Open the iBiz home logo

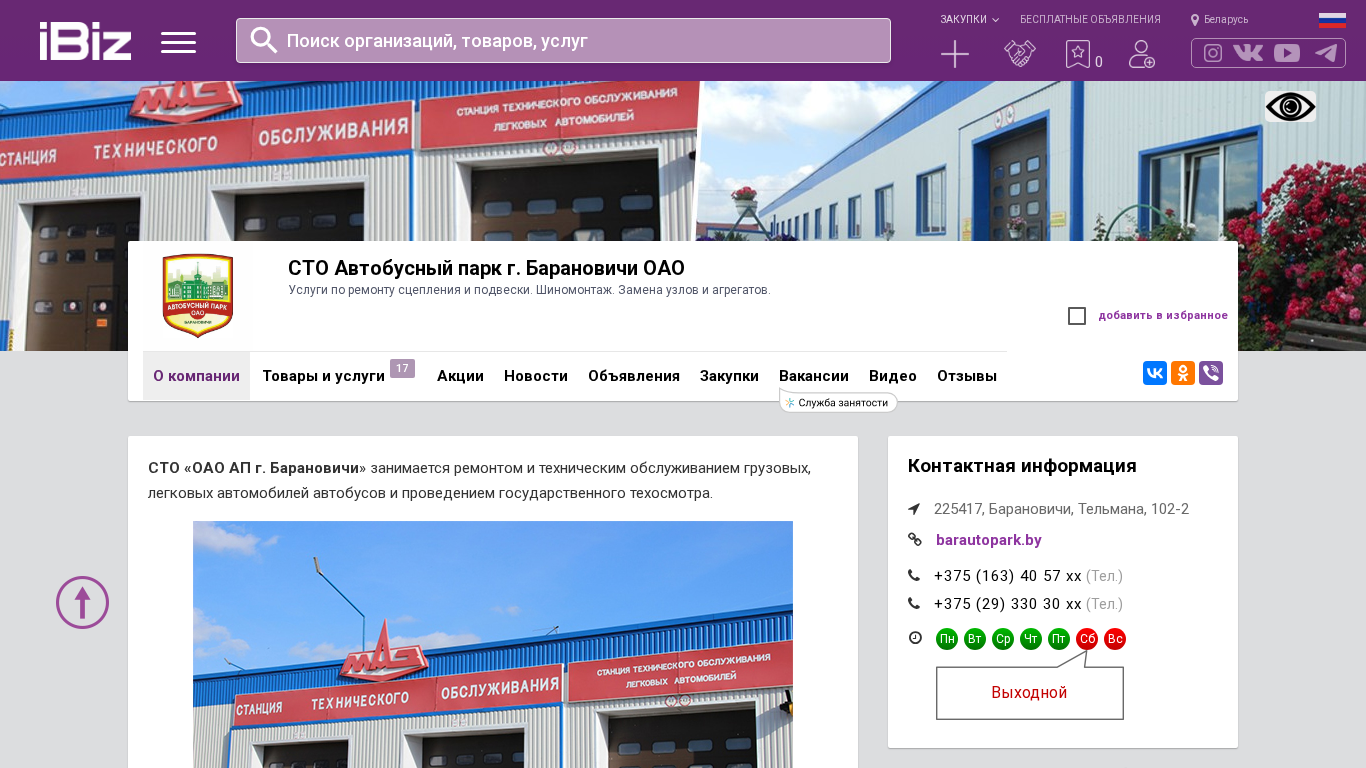click(x=85, y=41)
